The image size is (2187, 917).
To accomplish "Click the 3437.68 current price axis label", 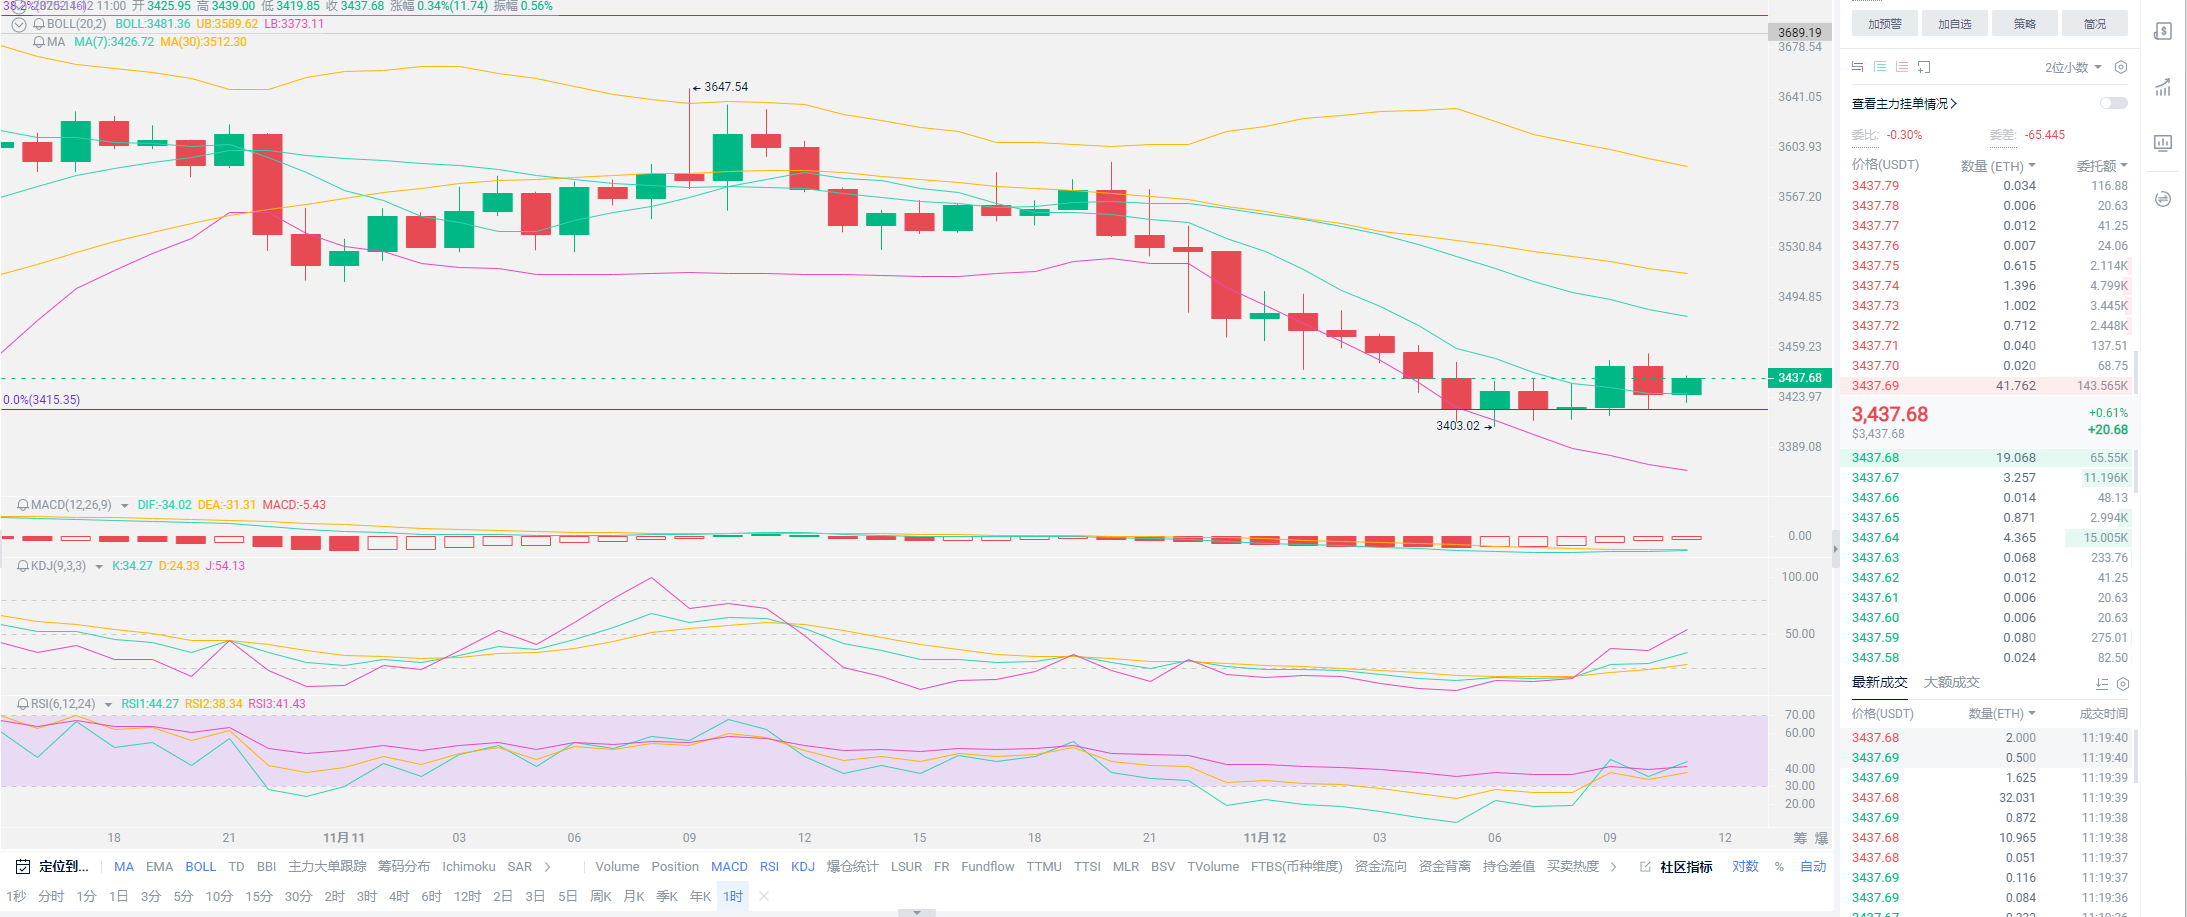I will pyautogui.click(x=1799, y=378).
